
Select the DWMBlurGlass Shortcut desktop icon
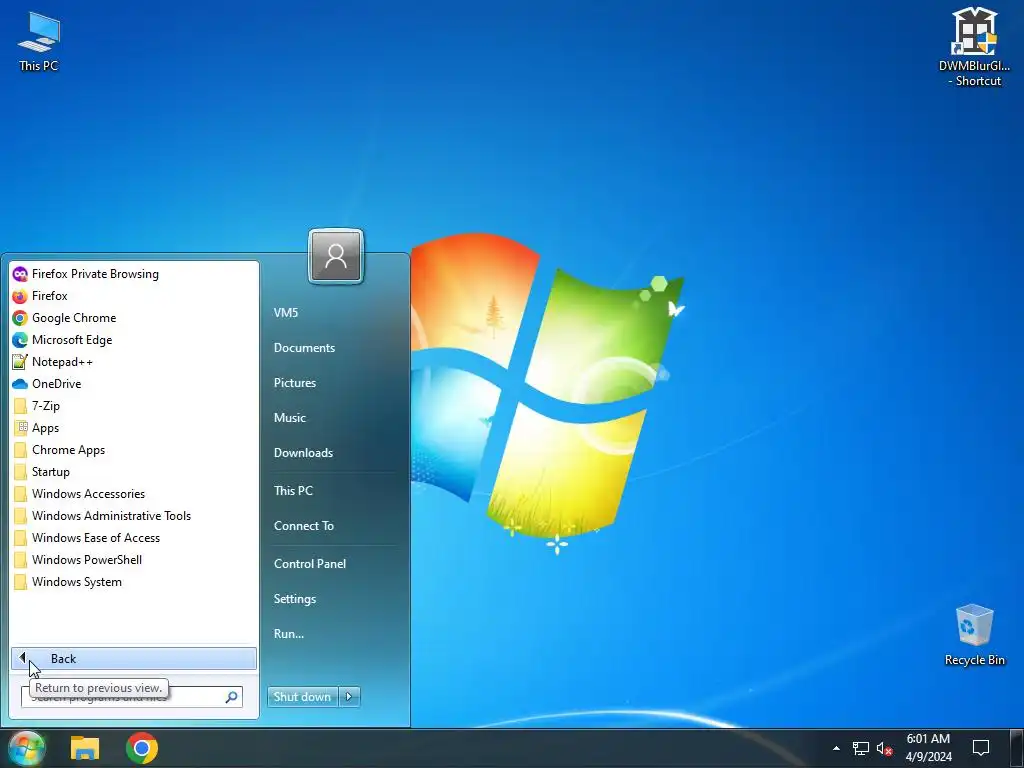[x=974, y=47]
